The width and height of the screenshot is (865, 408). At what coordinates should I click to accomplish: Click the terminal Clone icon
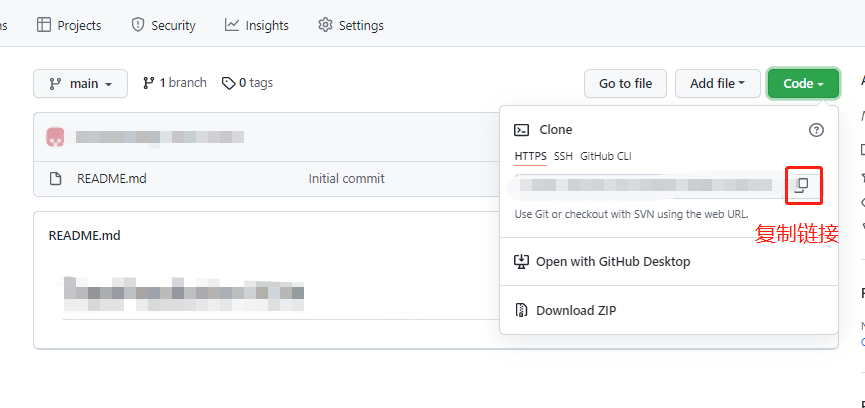point(521,130)
